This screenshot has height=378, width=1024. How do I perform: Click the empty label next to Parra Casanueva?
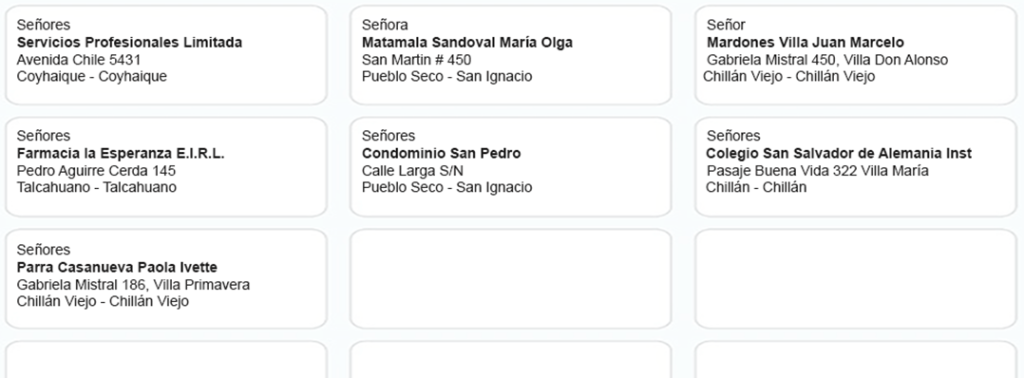pyautogui.click(x=511, y=279)
